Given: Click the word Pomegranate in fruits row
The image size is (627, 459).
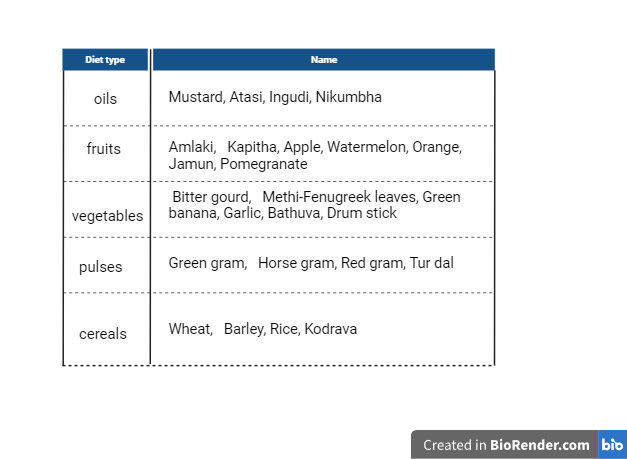Looking at the screenshot, I should 264,164.
